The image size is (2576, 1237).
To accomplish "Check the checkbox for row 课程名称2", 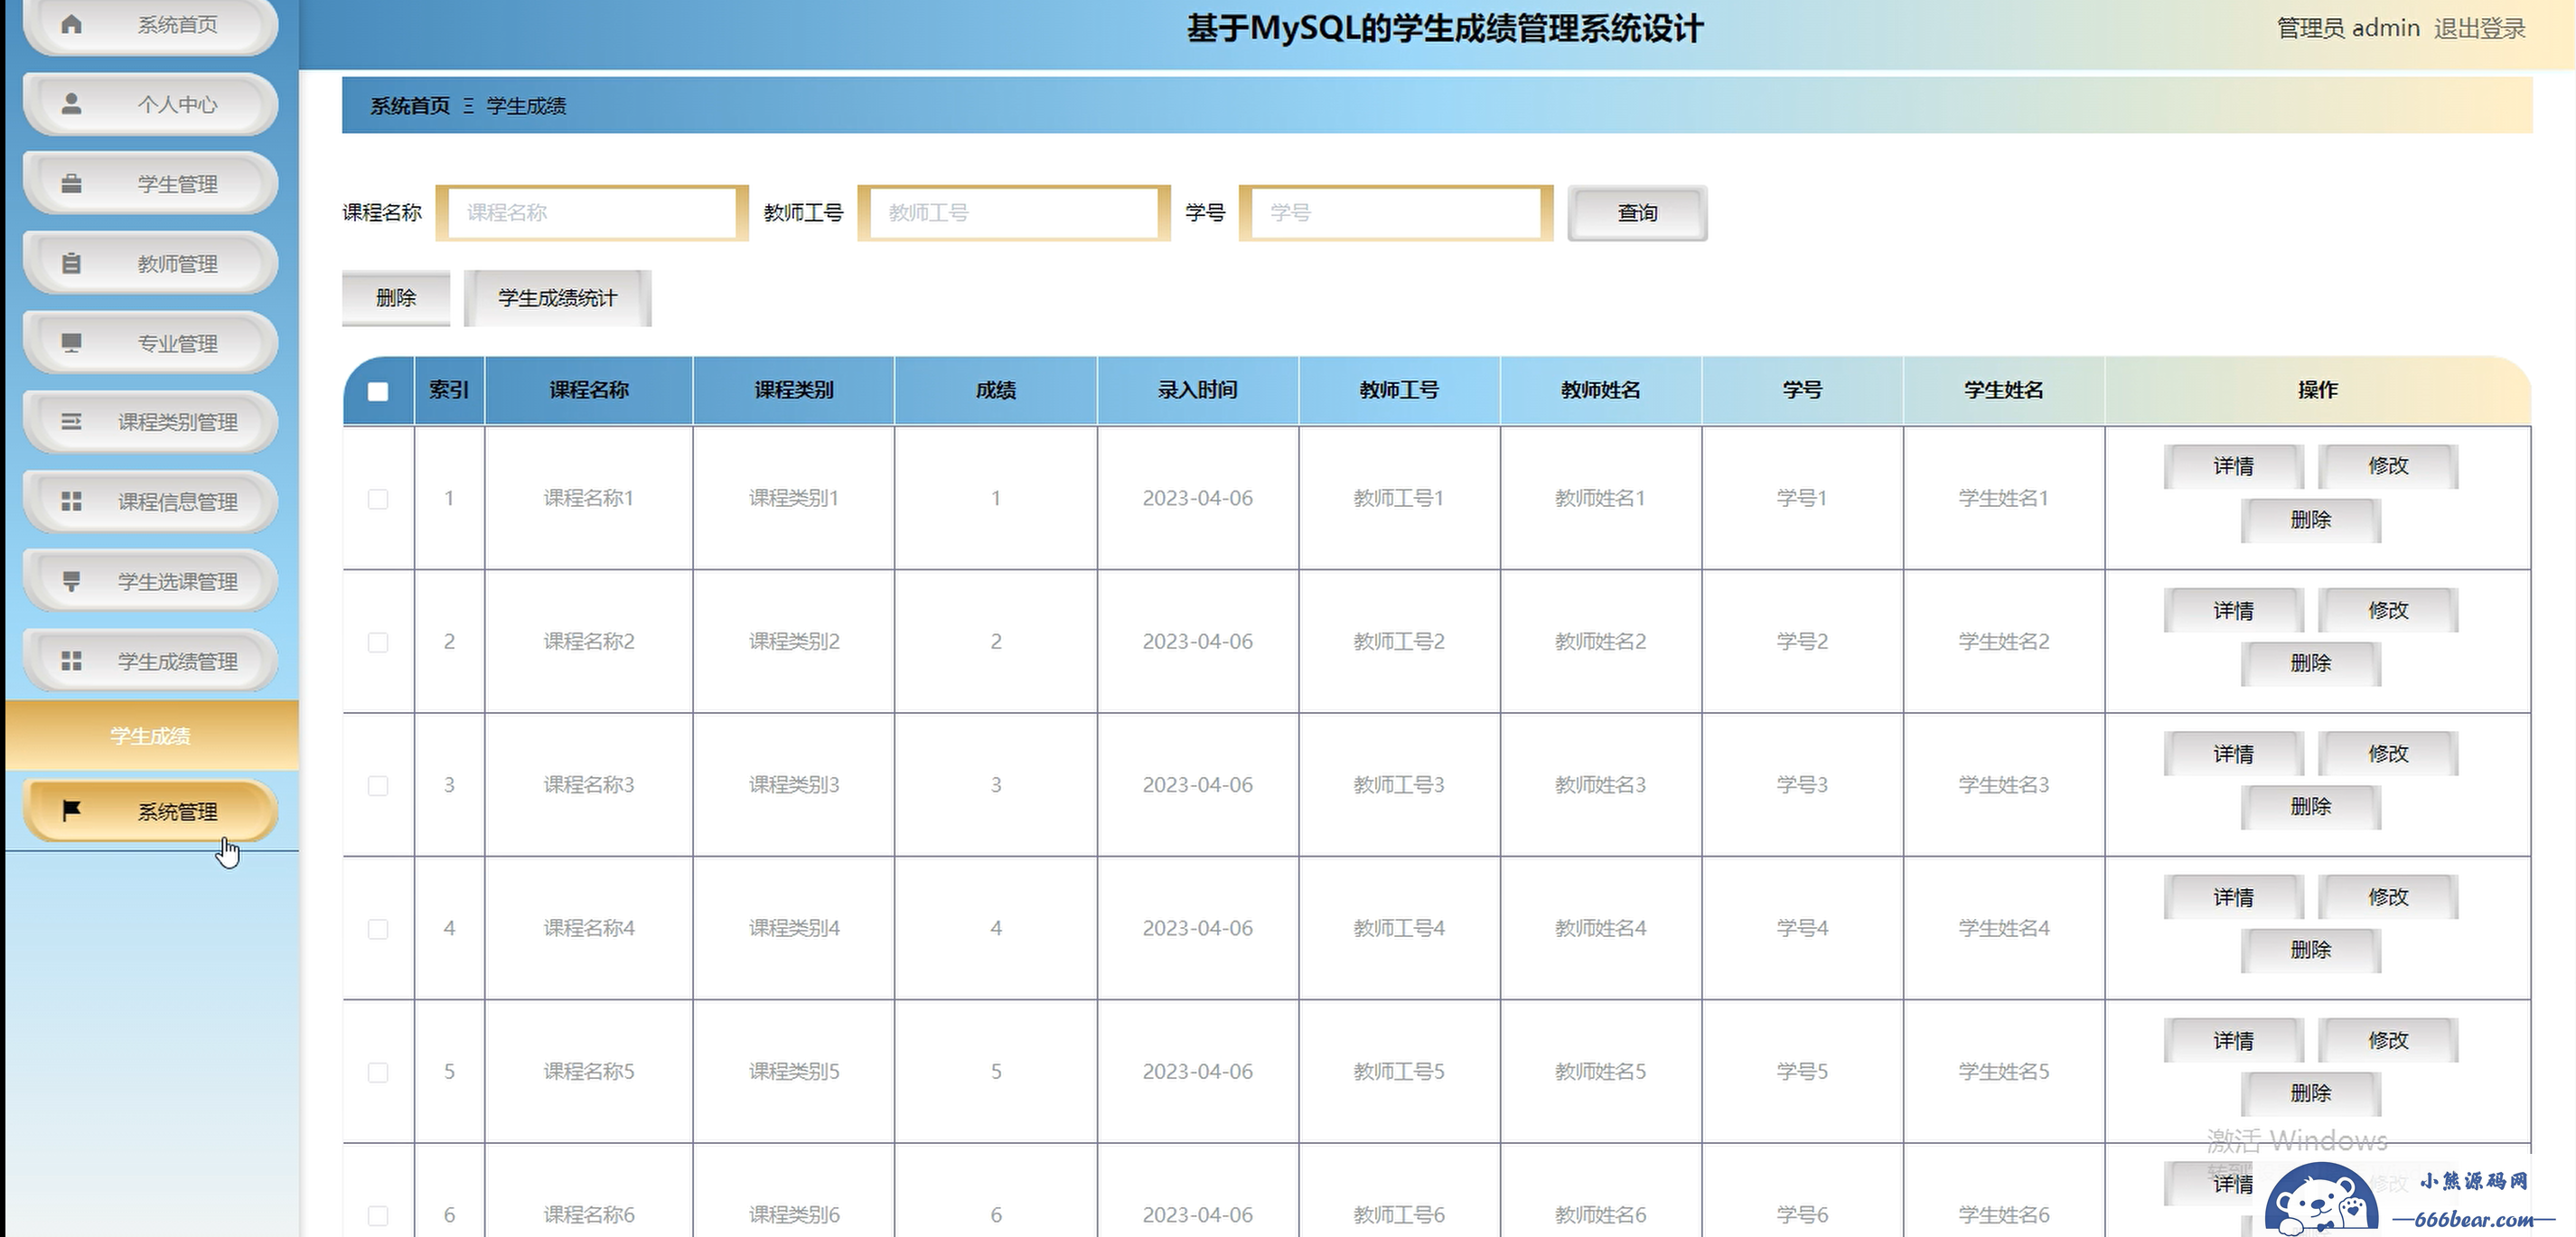I will click(378, 642).
